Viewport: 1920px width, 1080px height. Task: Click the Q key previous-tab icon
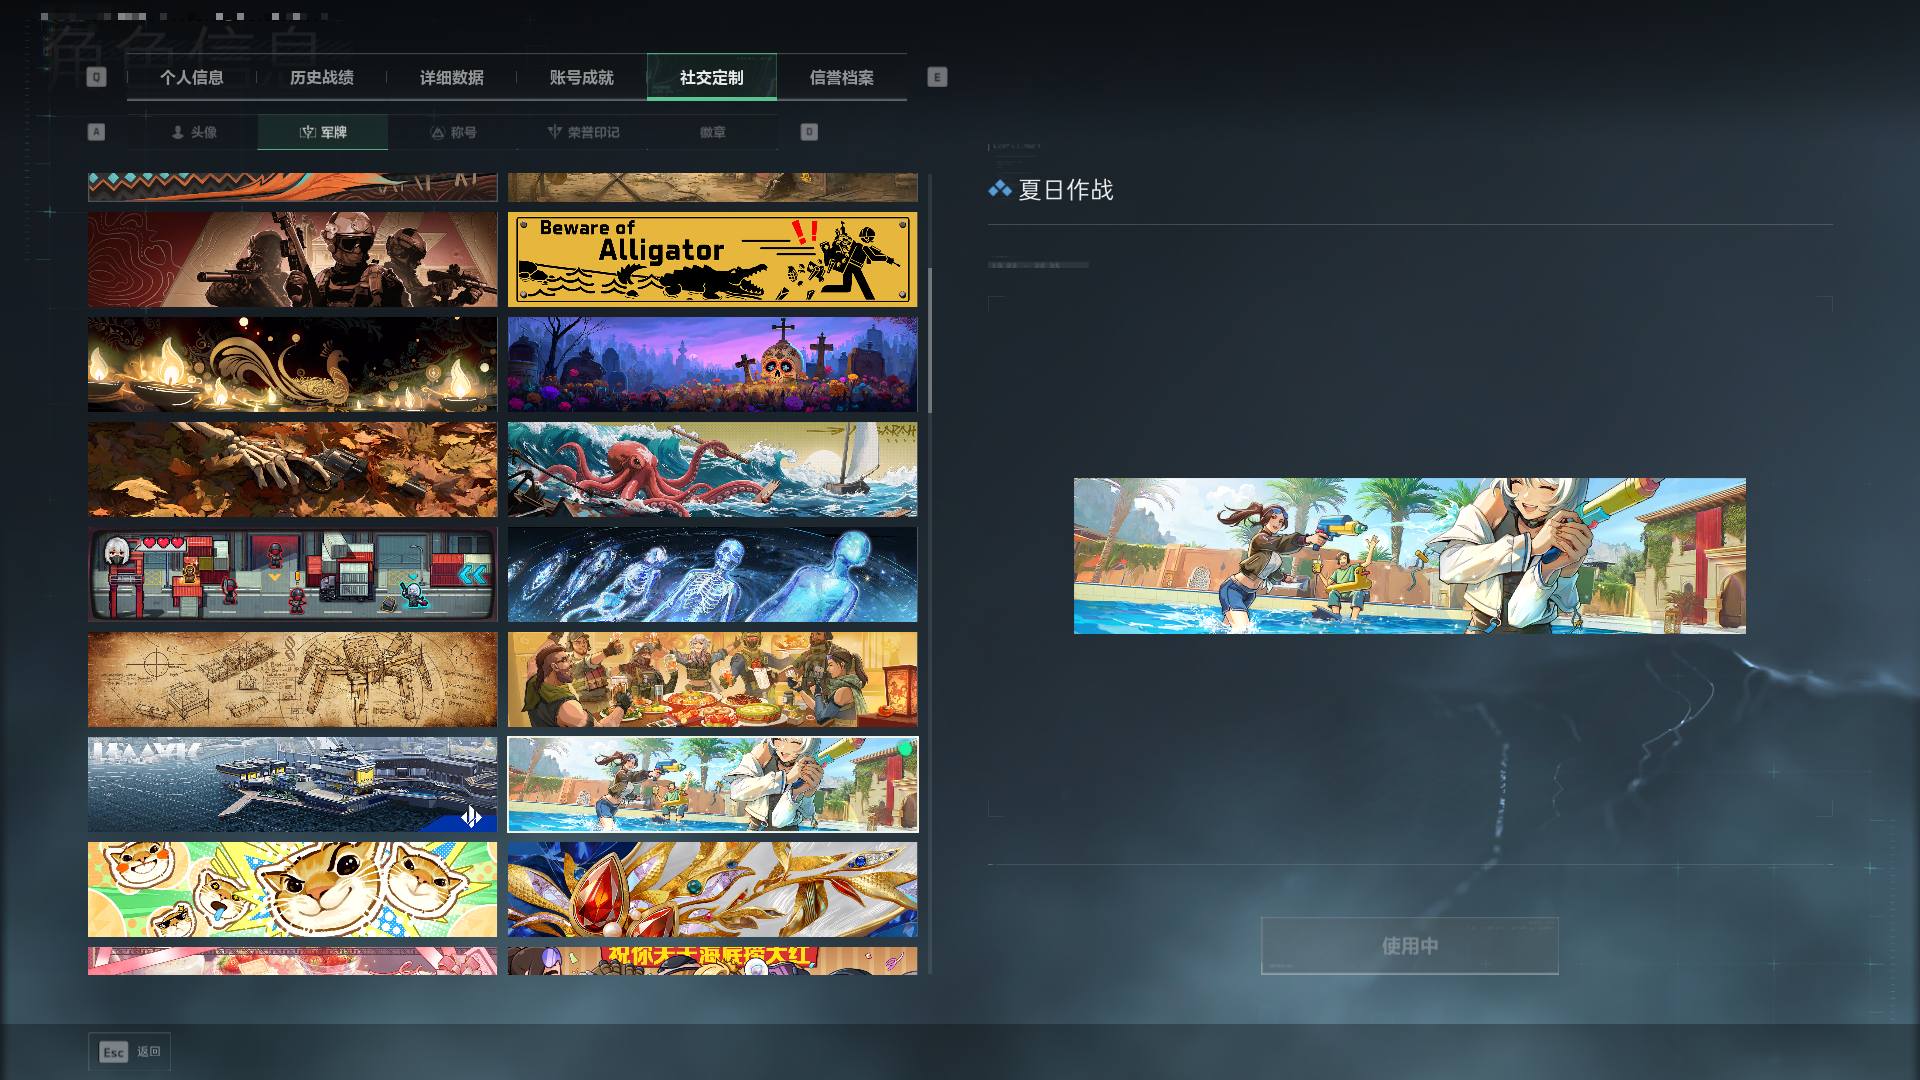(96, 77)
